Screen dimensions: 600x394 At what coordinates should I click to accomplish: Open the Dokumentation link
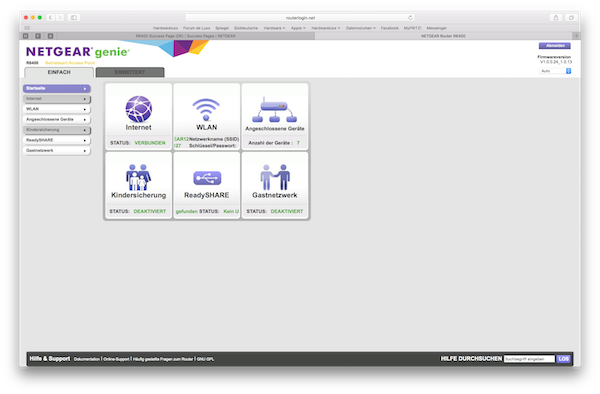click(x=87, y=359)
